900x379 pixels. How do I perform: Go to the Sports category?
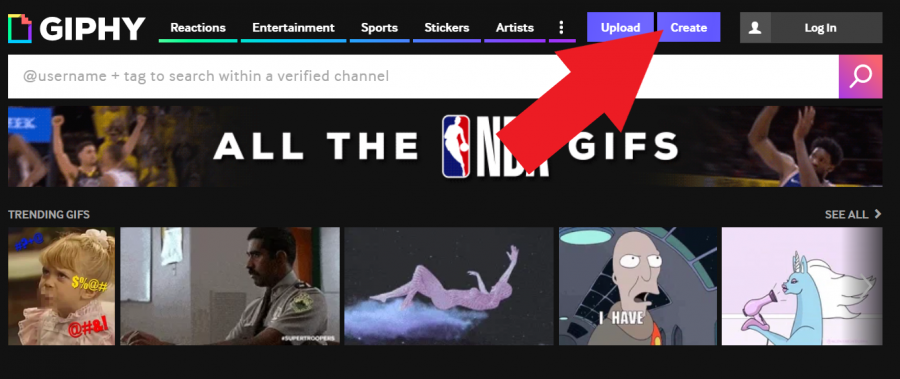tap(379, 28)
